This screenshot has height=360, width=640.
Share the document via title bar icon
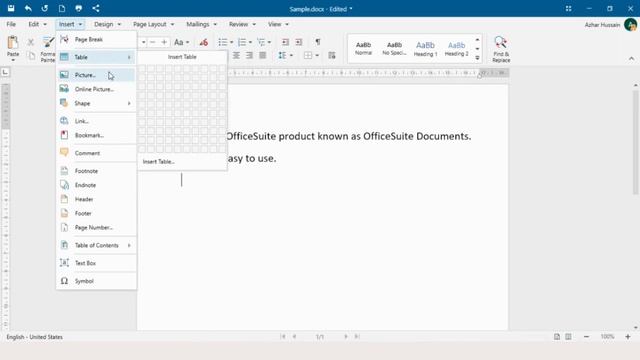click(x=96, y=8)
